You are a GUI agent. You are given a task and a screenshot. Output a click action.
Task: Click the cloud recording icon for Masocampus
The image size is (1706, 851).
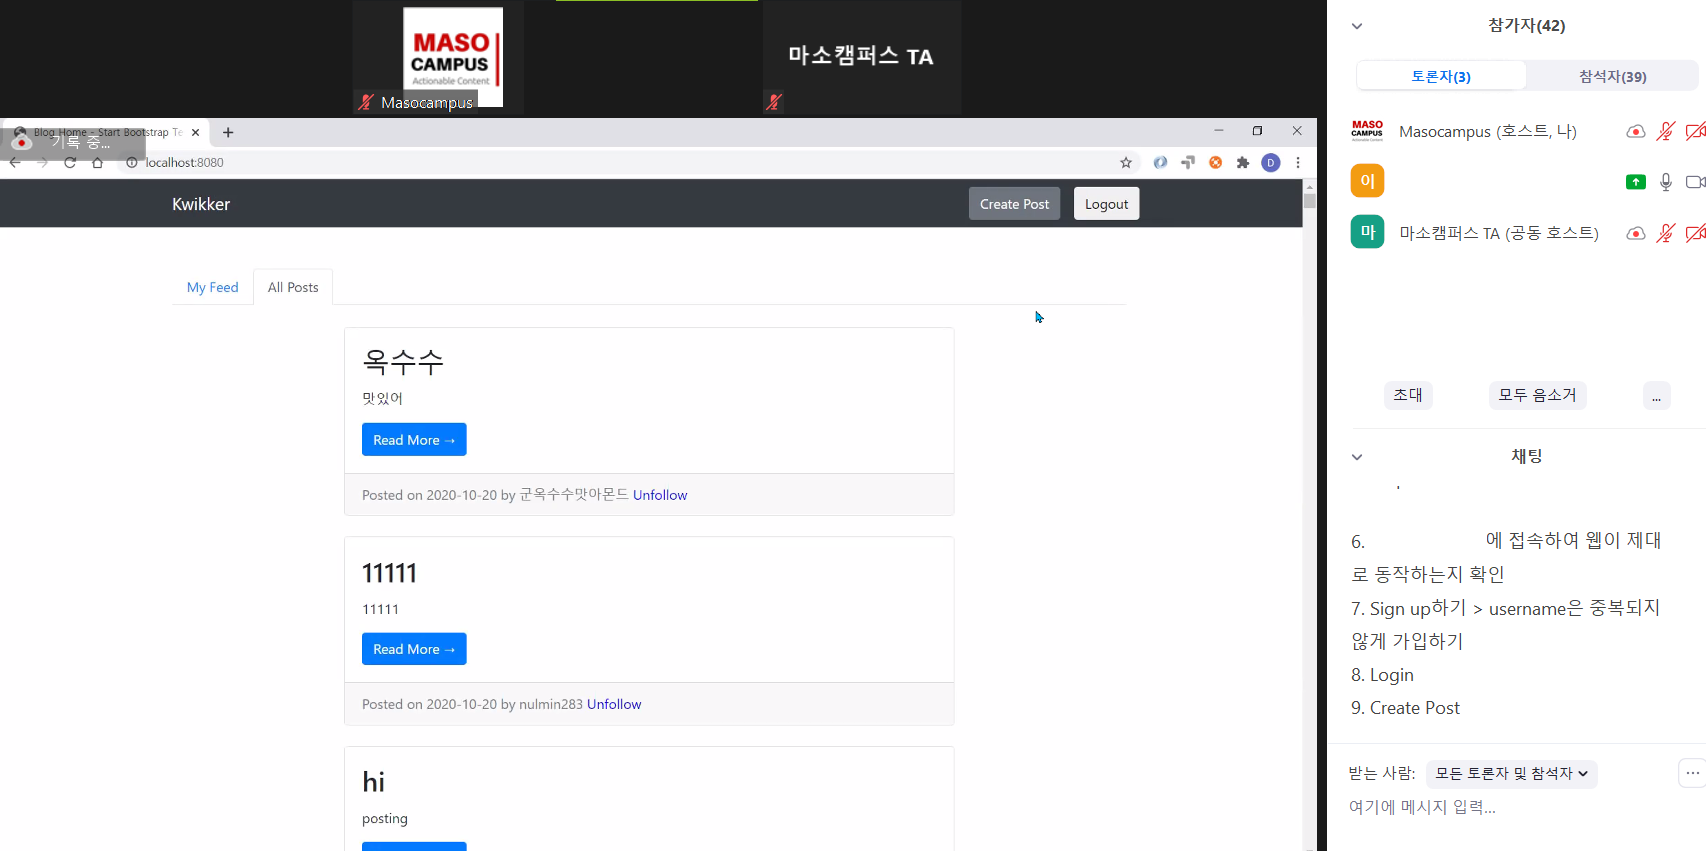click(x=1635, y=132)
